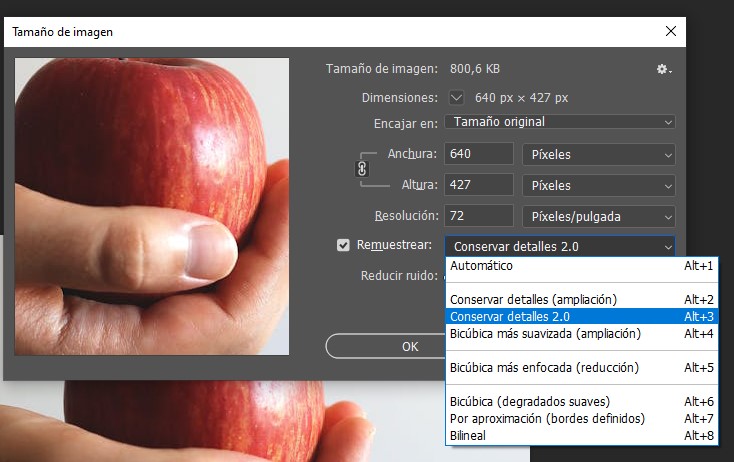Open the Anchura units Píxeles dropdown
Screen dimensions: 734x462
tap(599, 154)
